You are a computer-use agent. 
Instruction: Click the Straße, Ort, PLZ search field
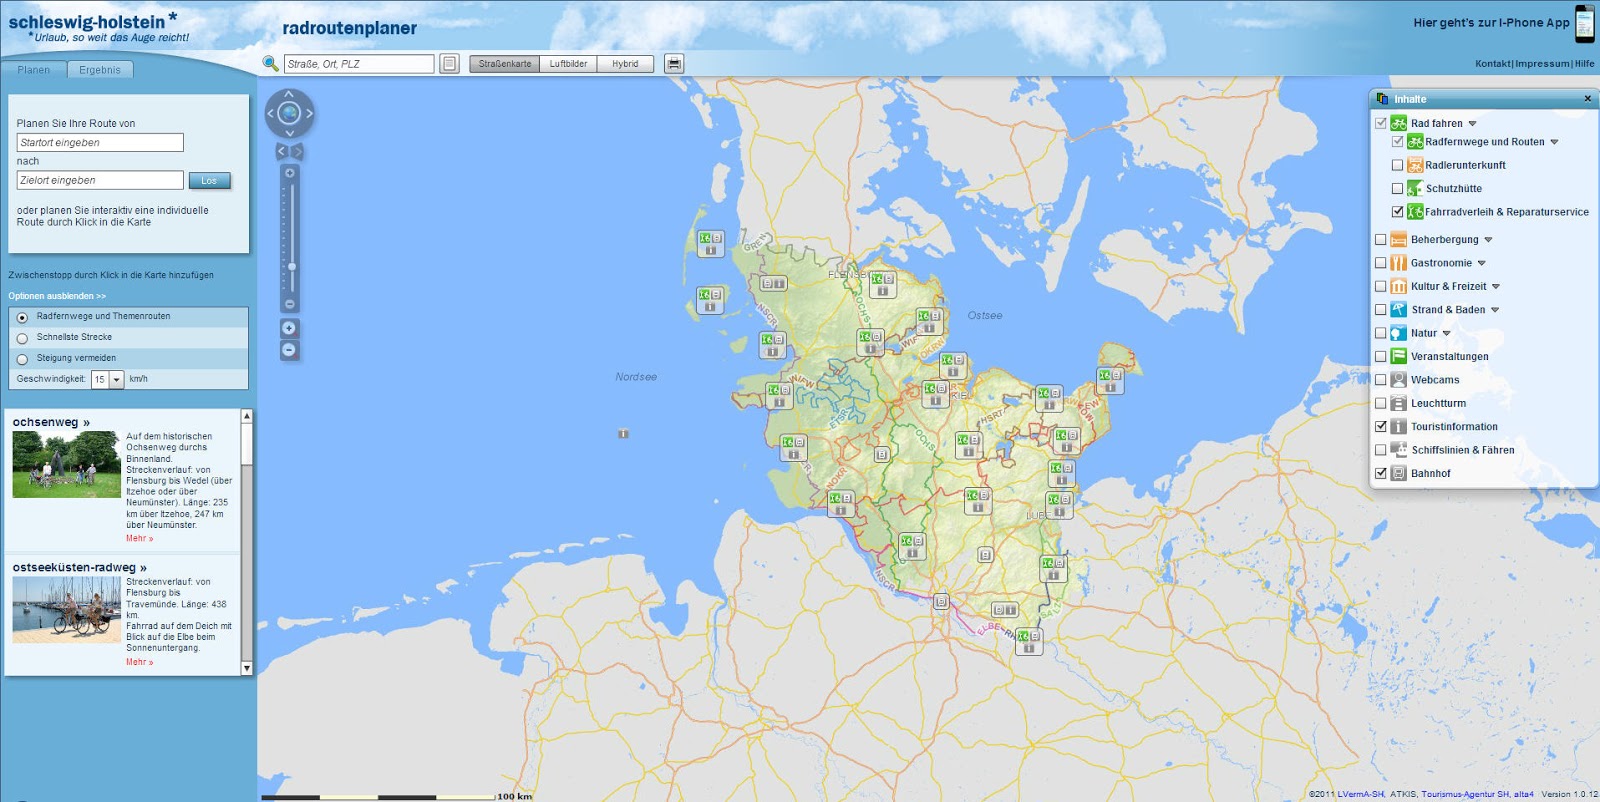pyautogui.click(x=359, y=64)
